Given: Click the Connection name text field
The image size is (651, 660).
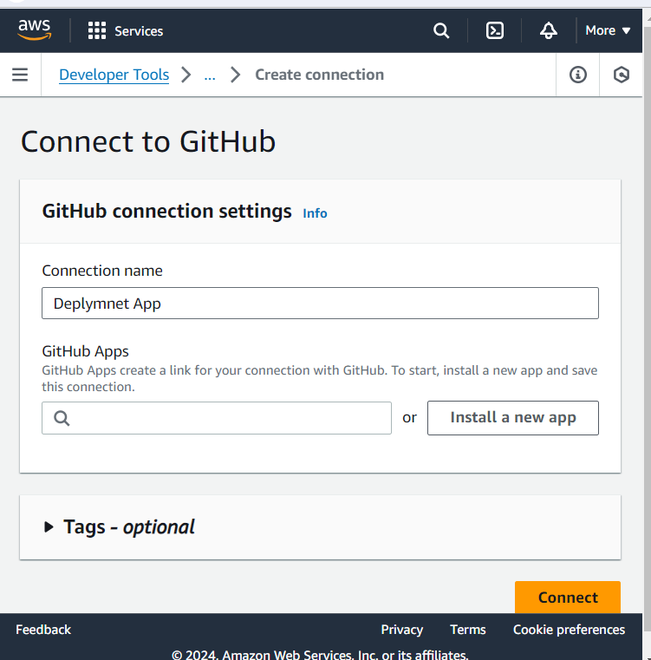Looking at the screenshot, I should [x=320, y=303].
